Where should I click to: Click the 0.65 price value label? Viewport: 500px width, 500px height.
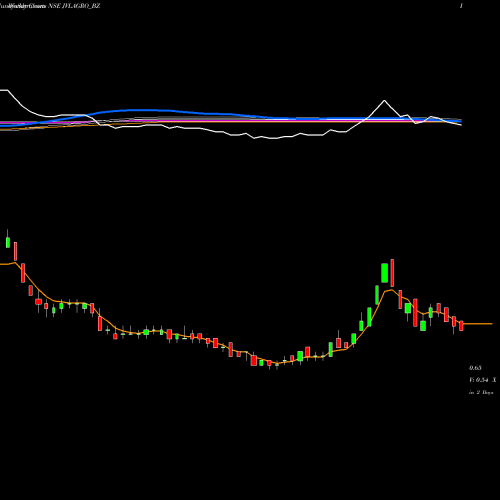click(x=475, y=368)
